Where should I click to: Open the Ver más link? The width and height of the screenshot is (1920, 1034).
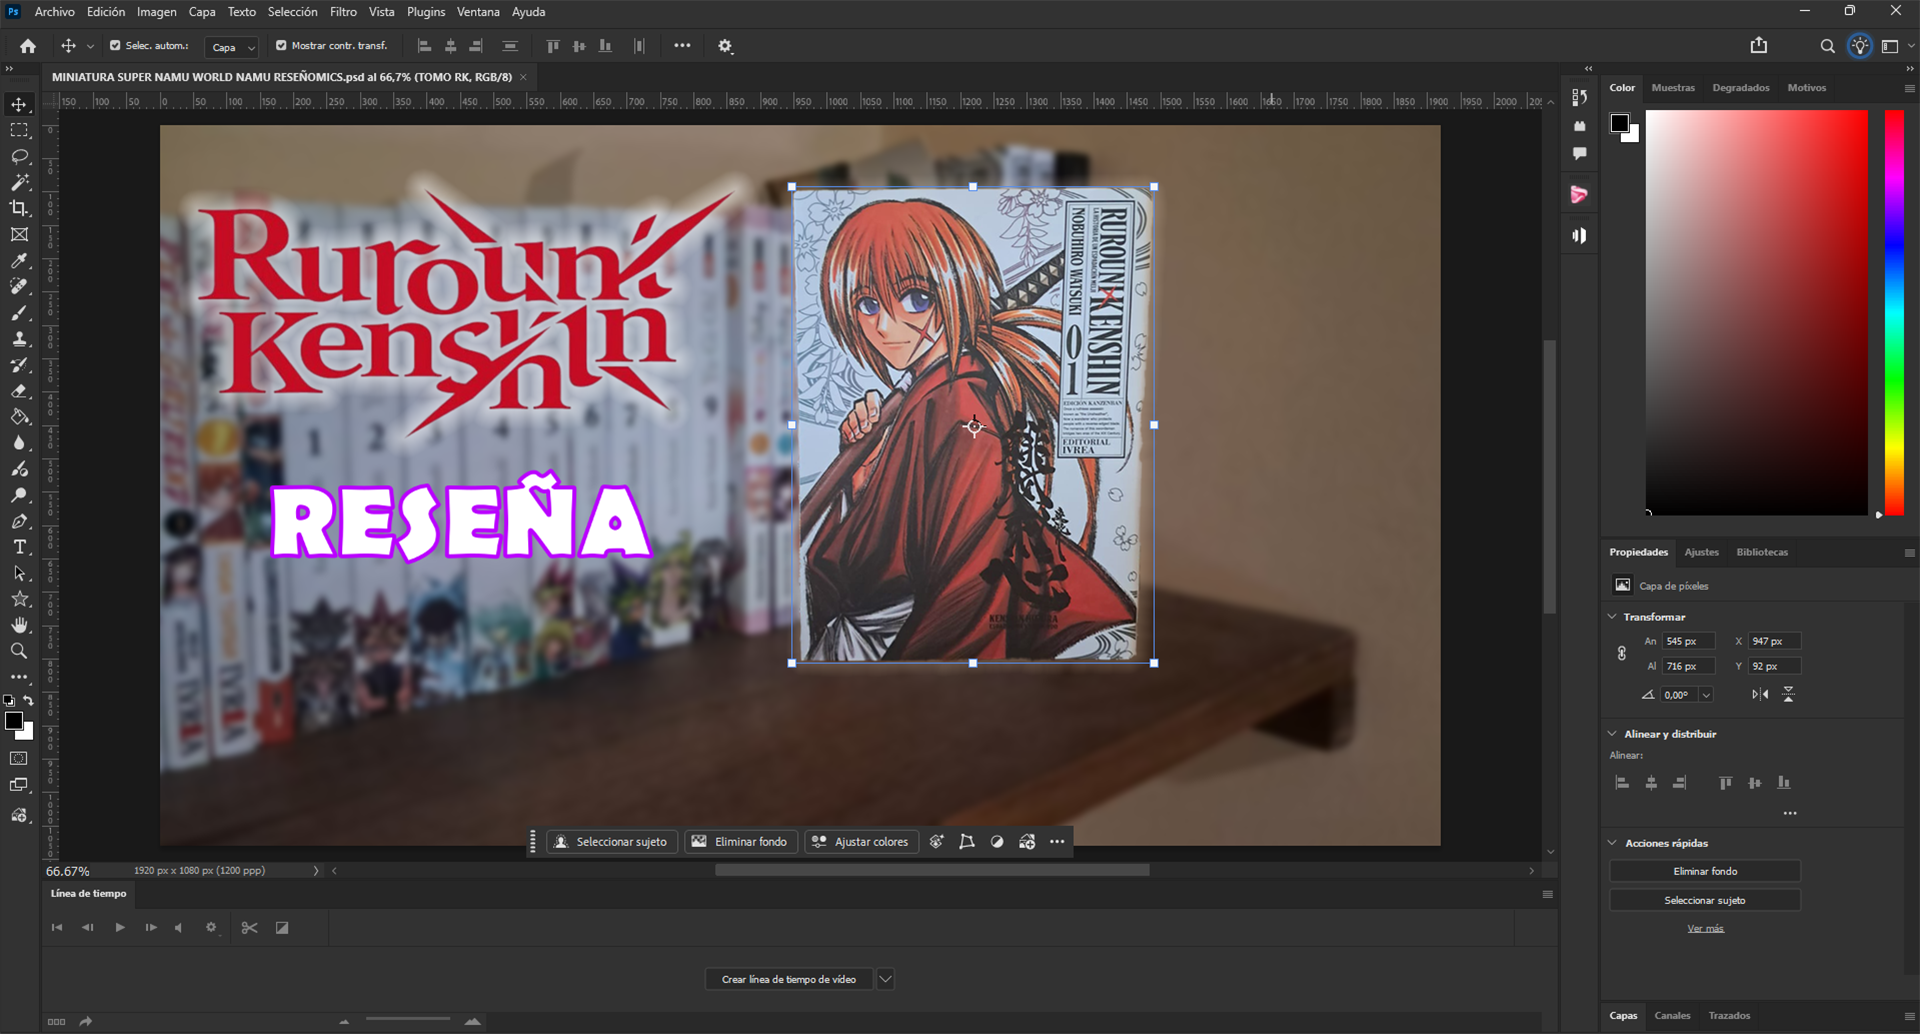point(1705,929)
